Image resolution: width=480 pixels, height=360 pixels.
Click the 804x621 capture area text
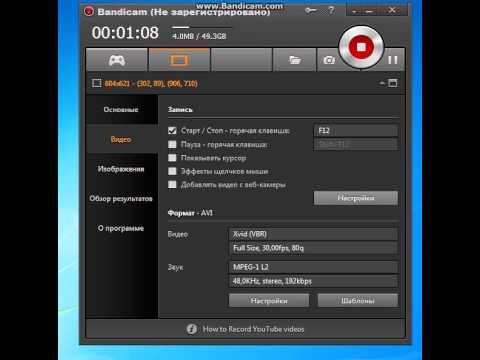151,83
